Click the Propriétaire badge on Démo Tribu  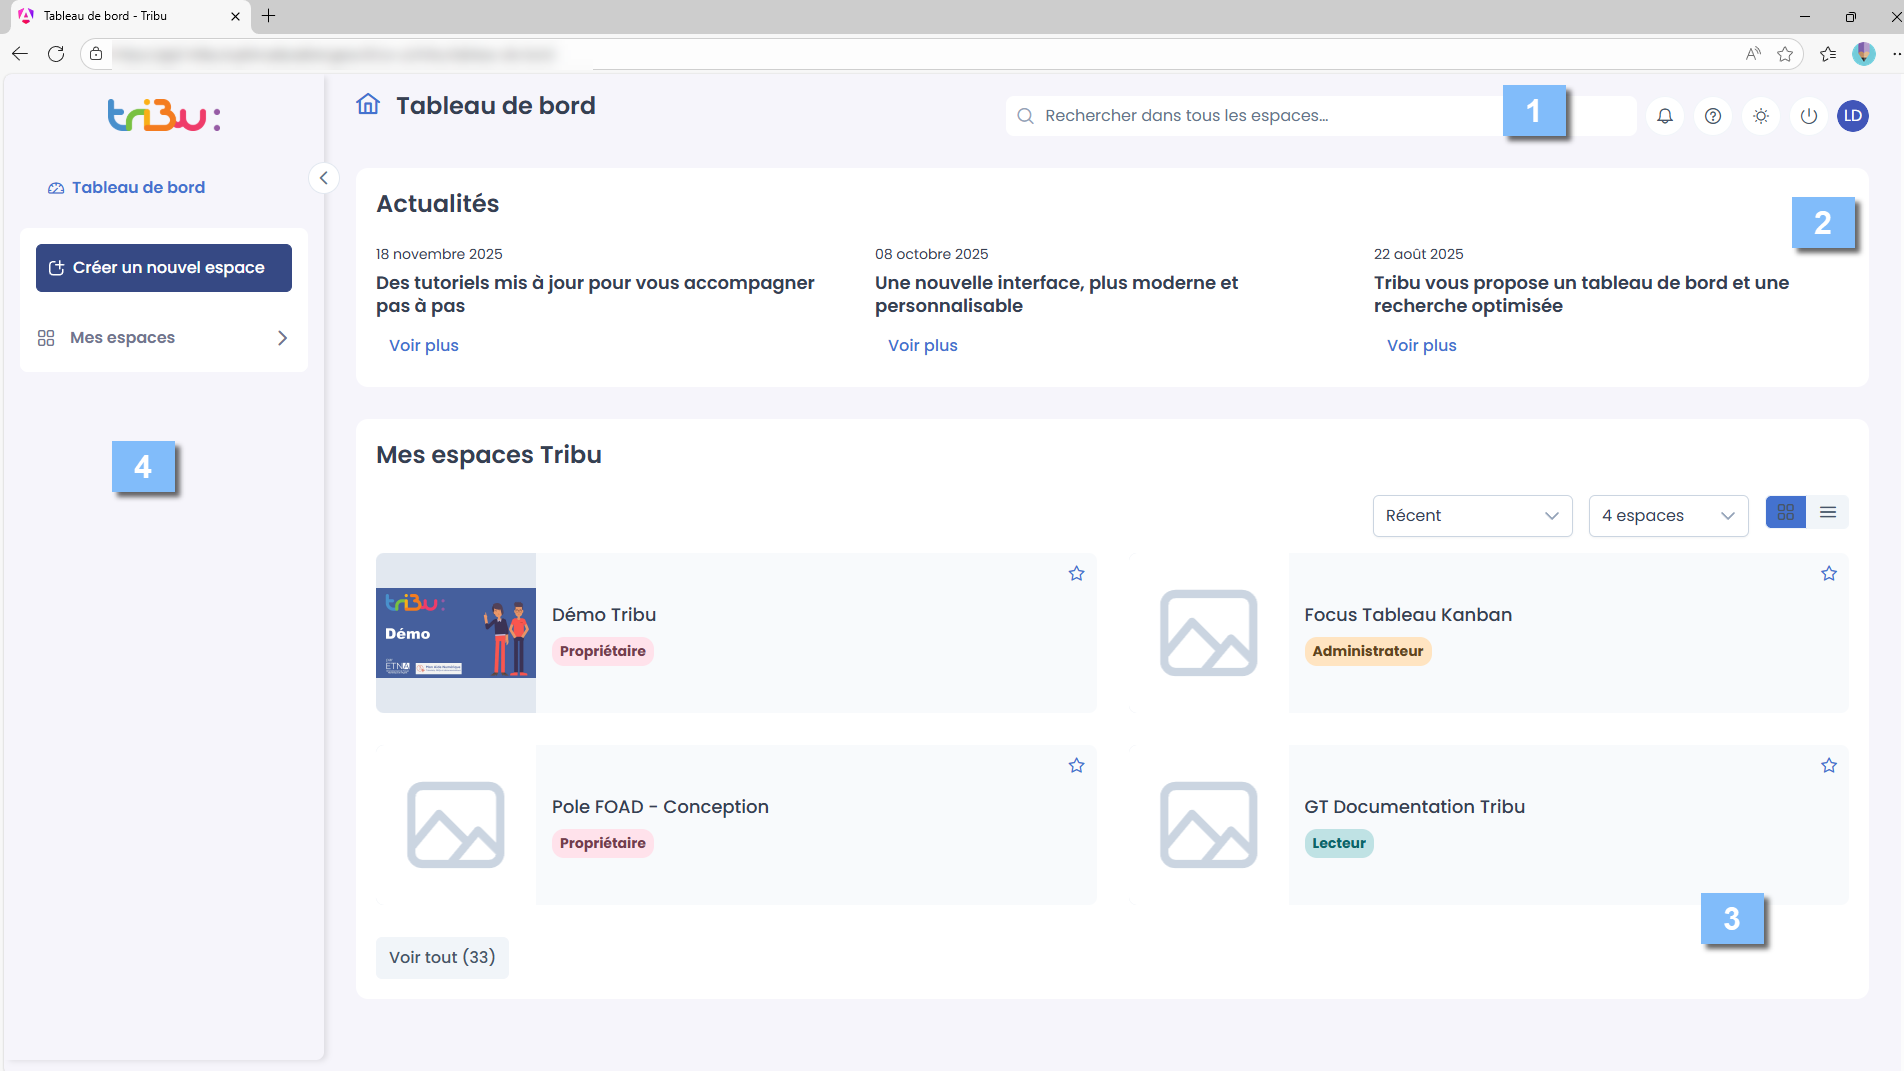[603, 651]
